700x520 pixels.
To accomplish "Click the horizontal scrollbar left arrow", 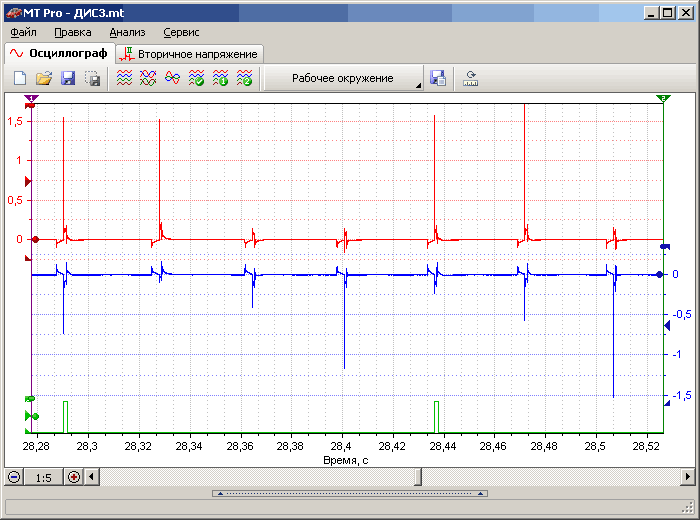I will [x=92, y=477].
